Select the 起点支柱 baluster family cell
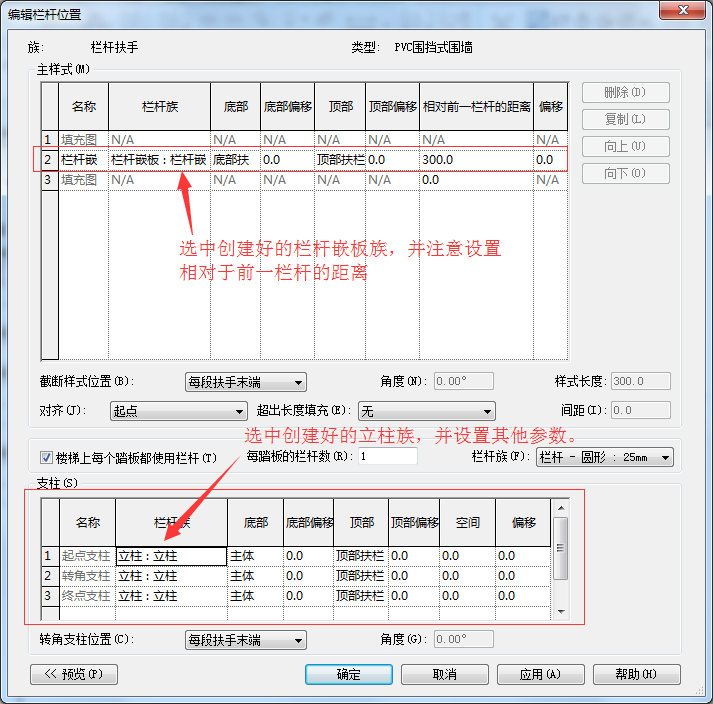Screen dimensions: 713x704 pos(170,556)
